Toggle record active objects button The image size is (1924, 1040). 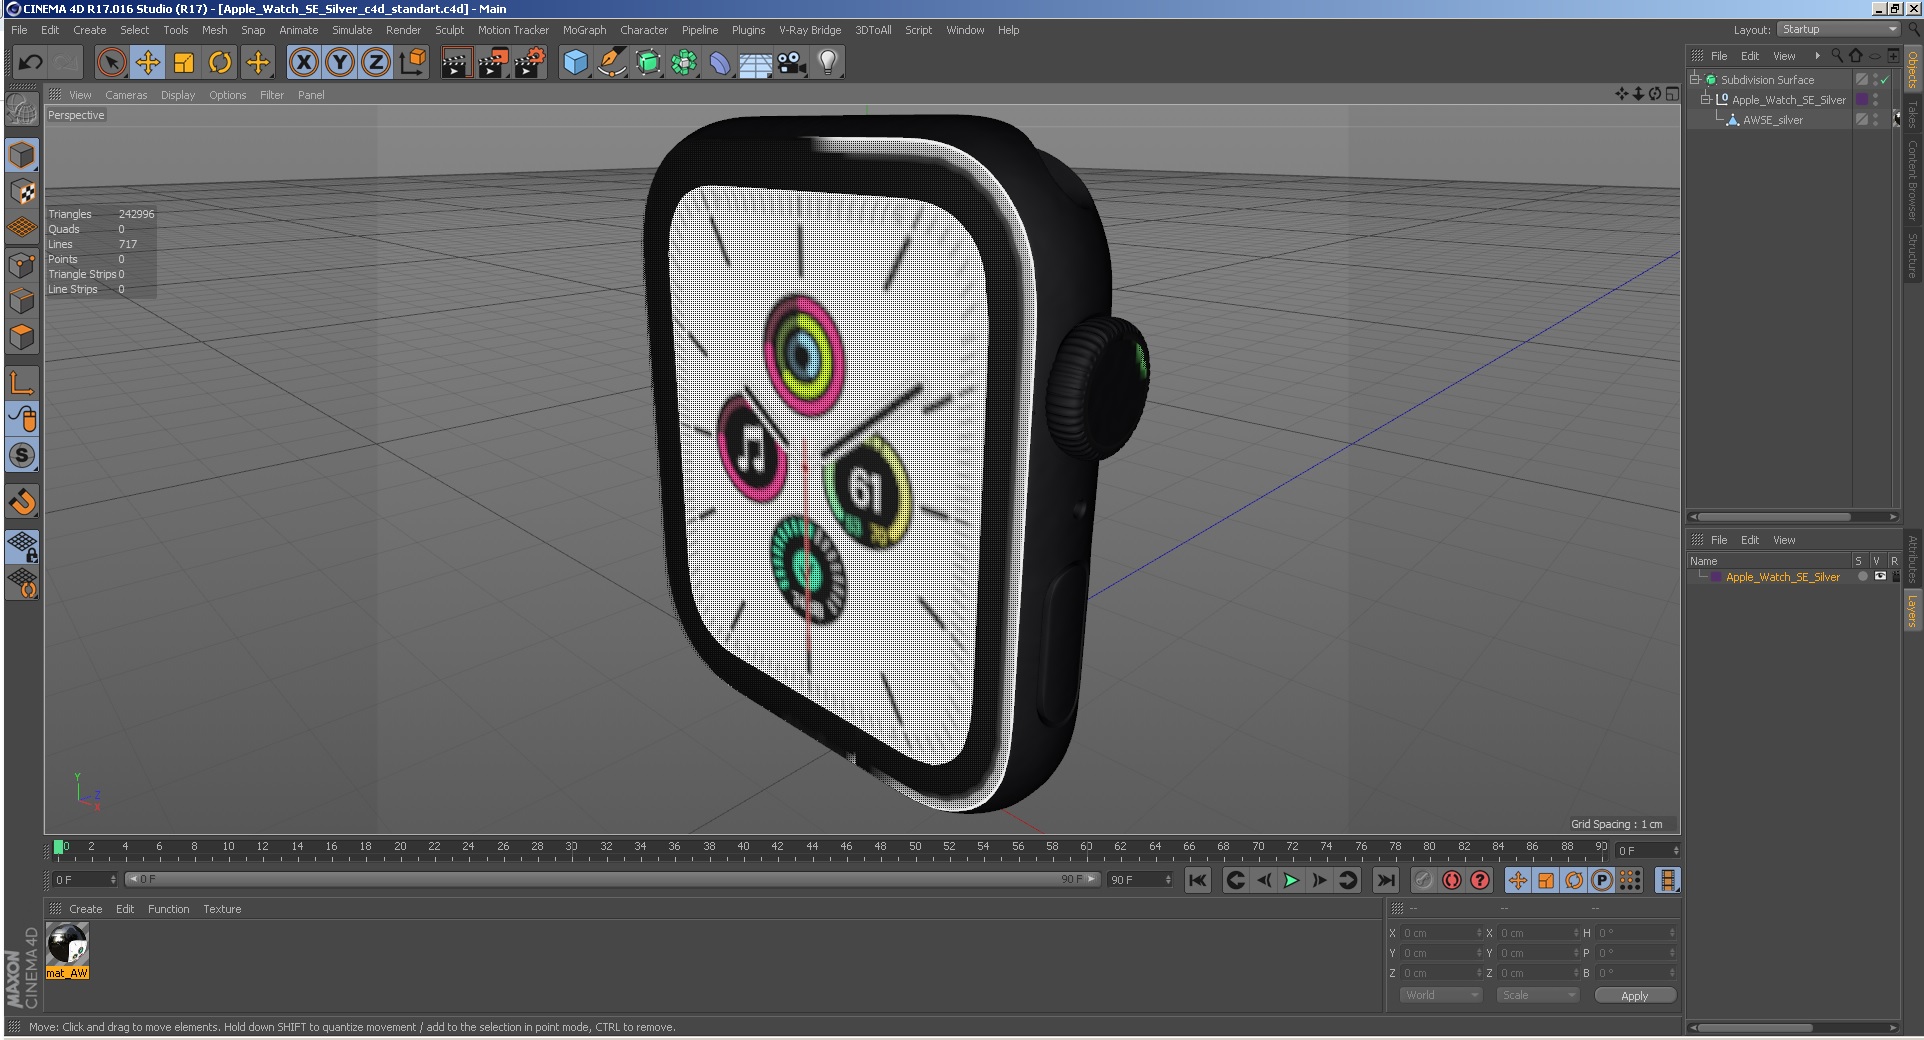(1424, 880)
